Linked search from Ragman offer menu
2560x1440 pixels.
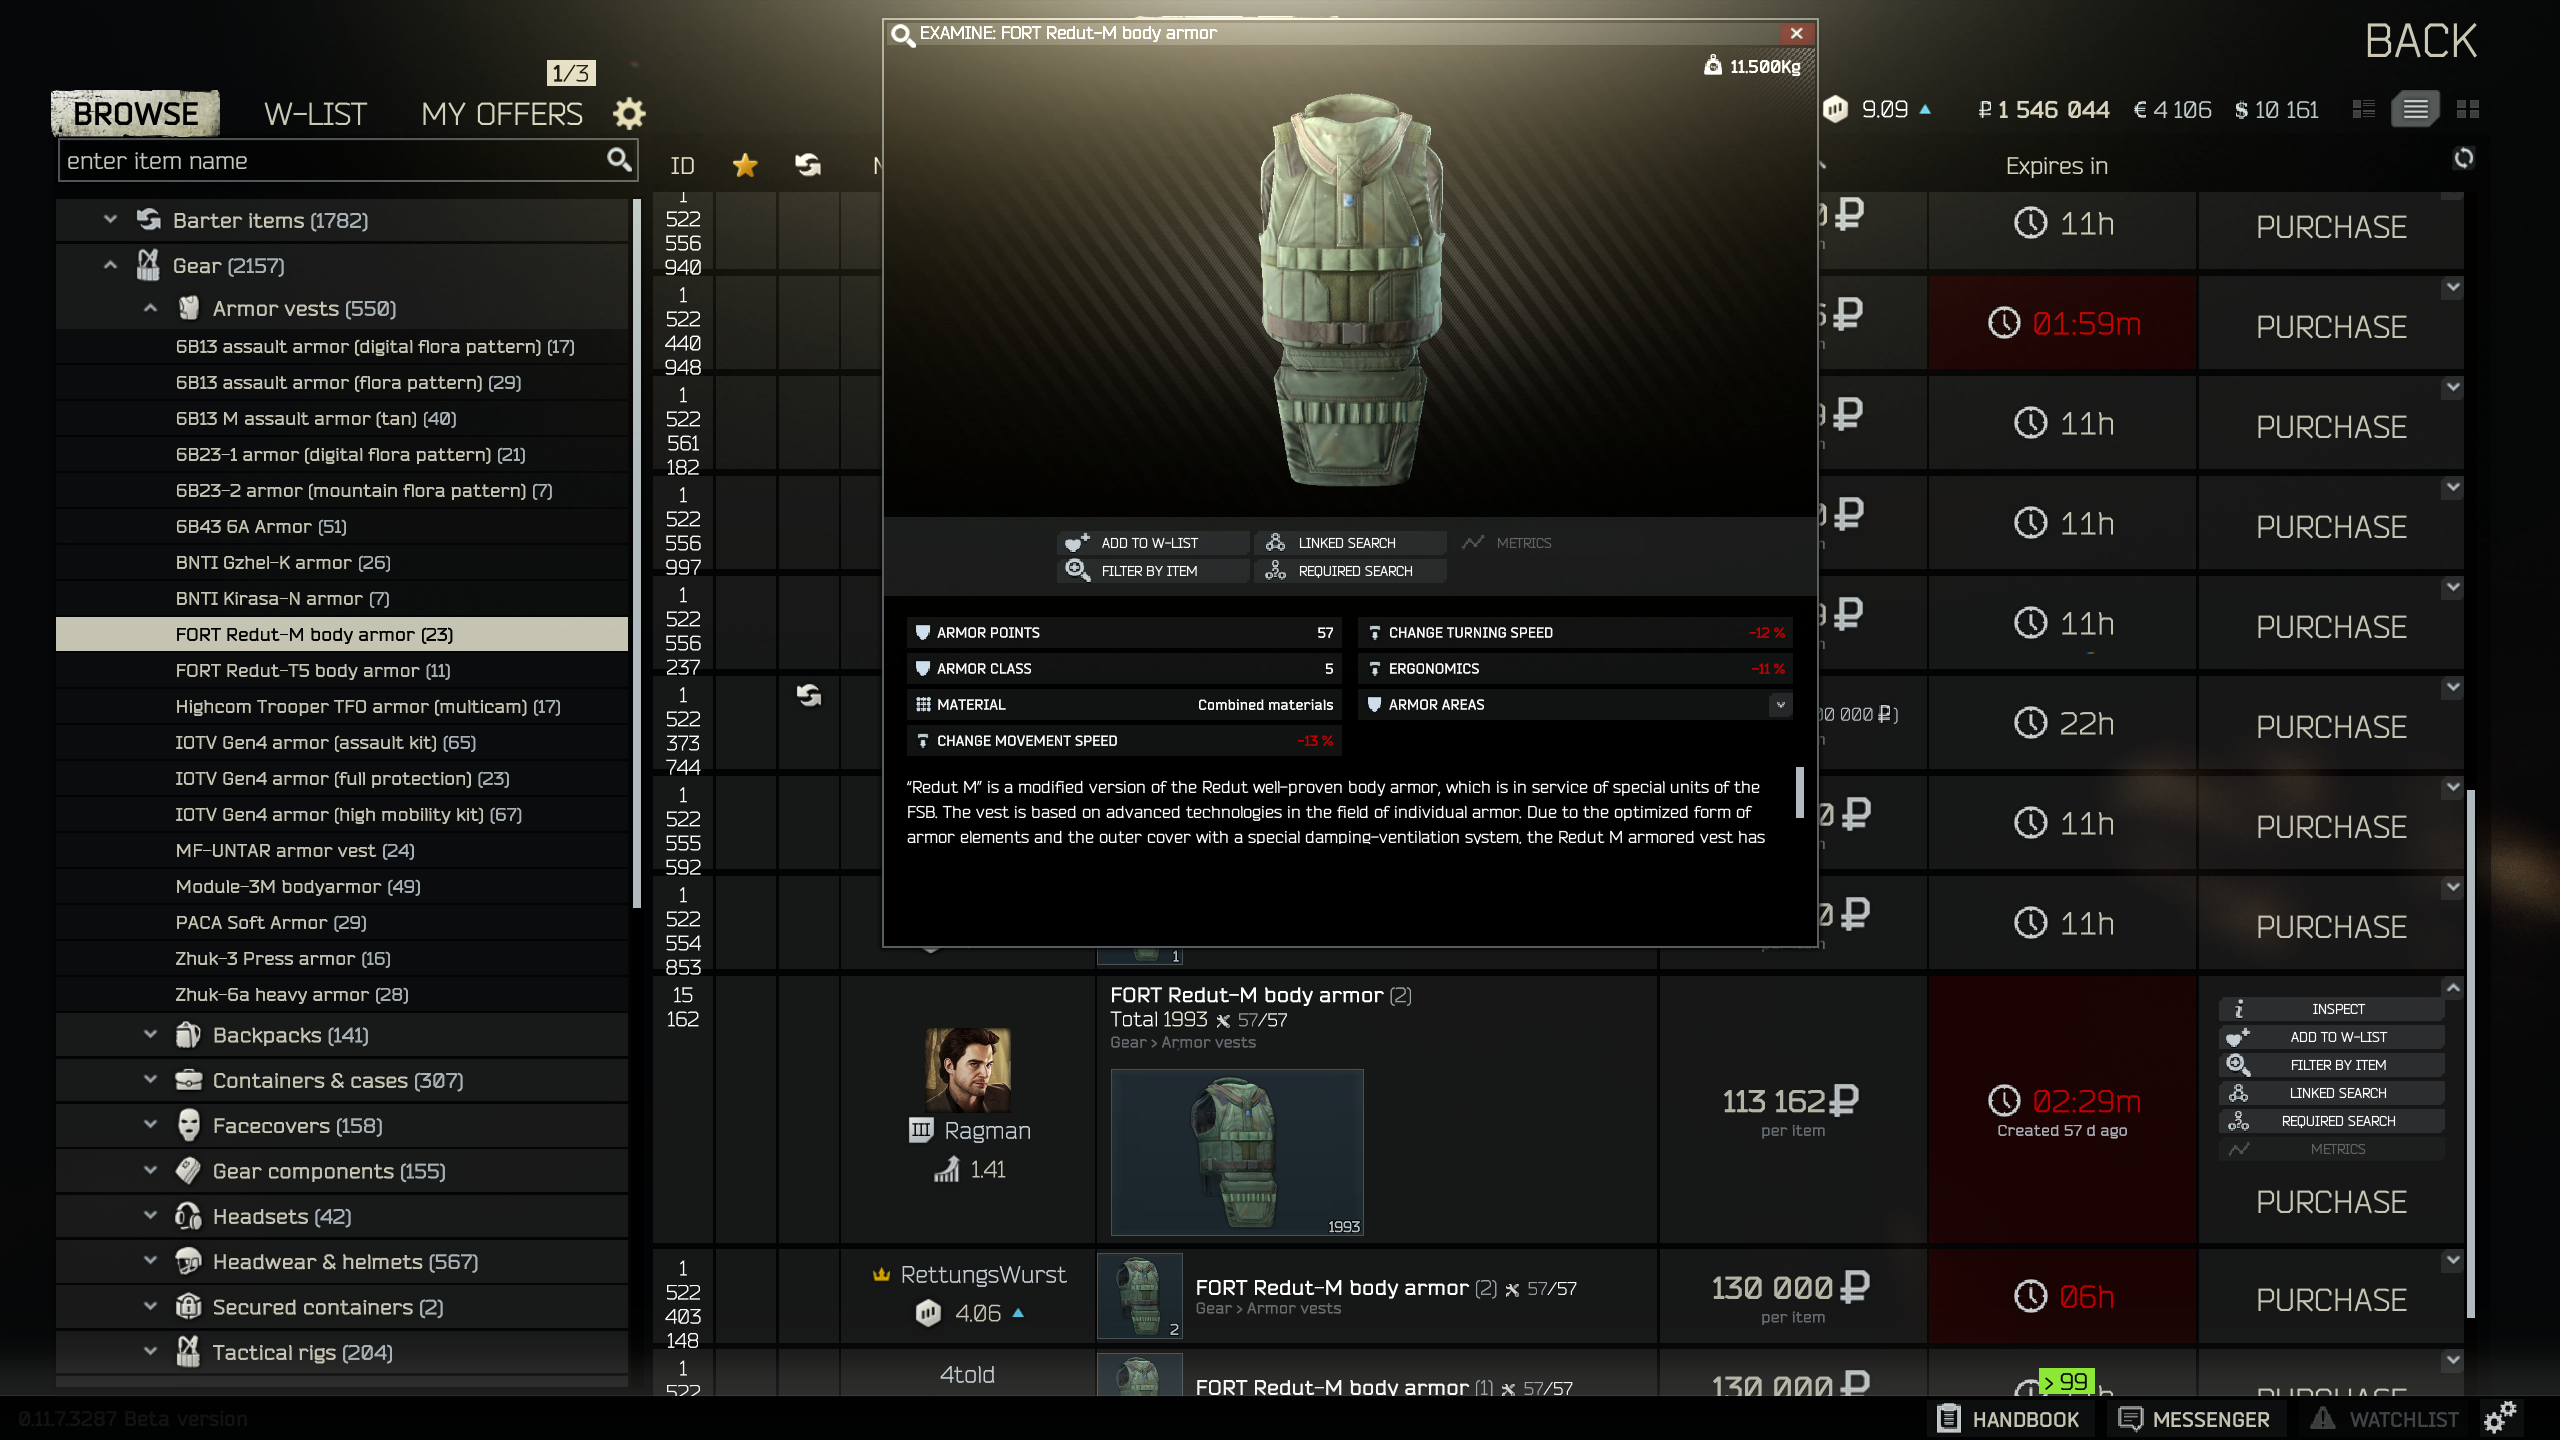coord(2332,1093)
